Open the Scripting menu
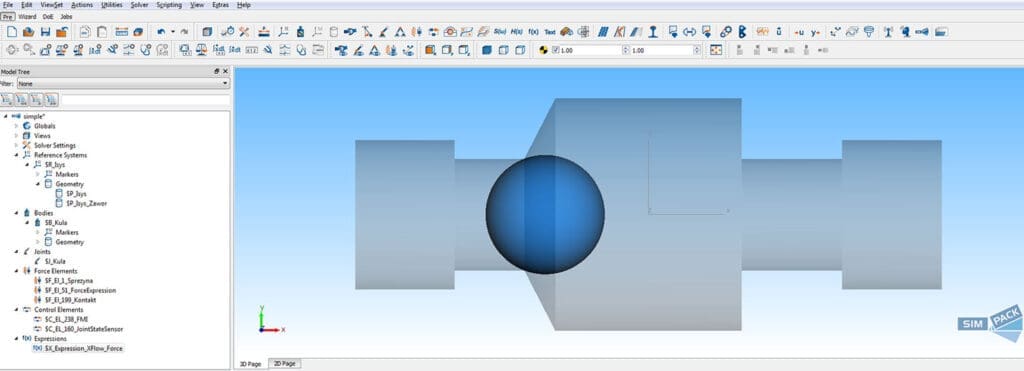The image size is (1024, 371). [x=169, y=5]
